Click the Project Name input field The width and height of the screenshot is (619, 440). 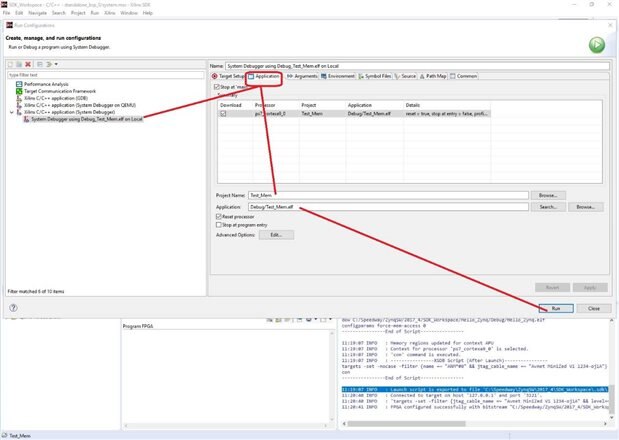(388, 195)
